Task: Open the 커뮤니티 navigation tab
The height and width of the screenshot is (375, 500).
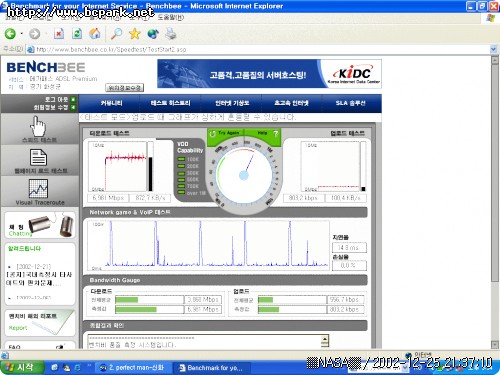Action: 112,103
